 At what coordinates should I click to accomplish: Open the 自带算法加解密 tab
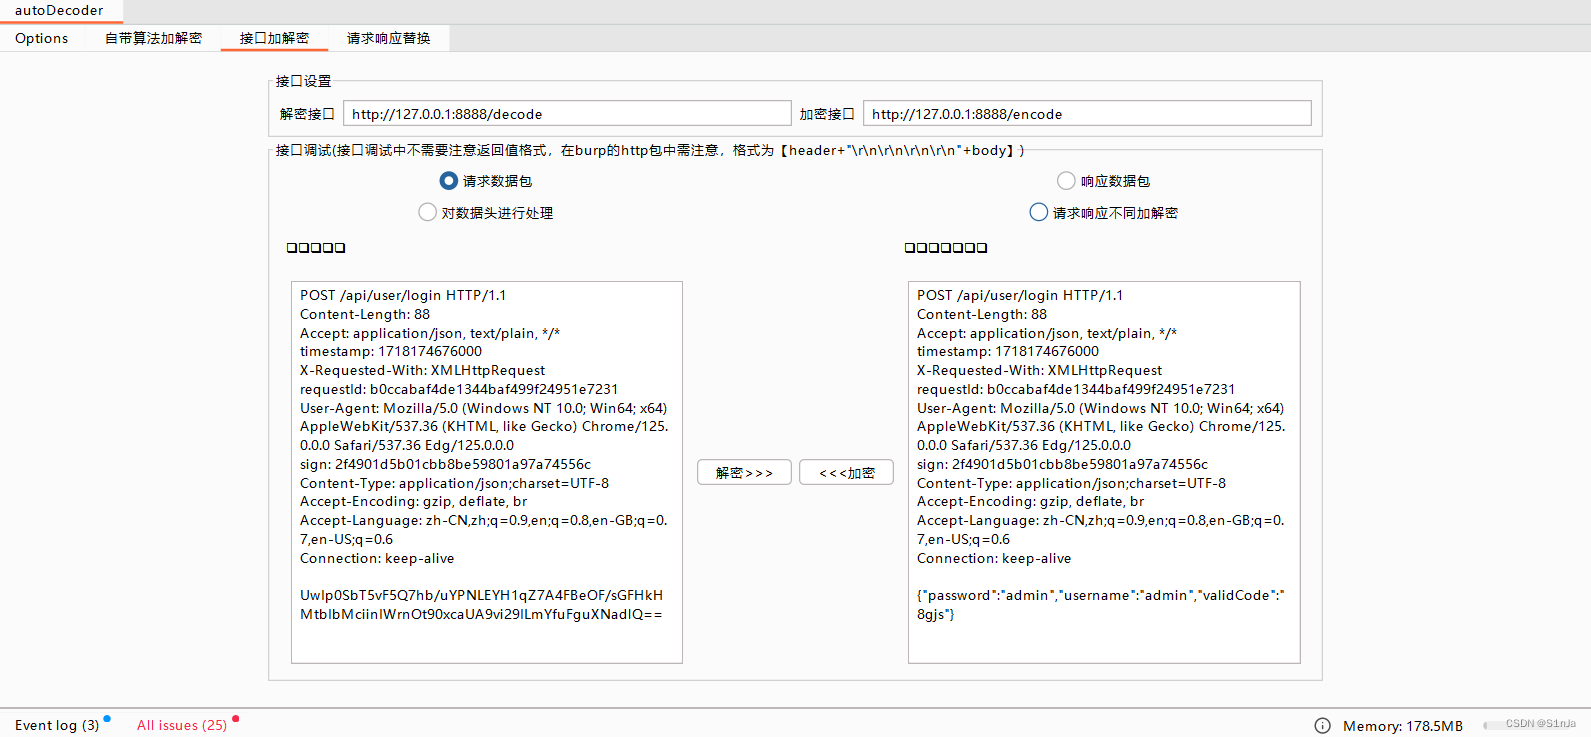tap(153, 38)
